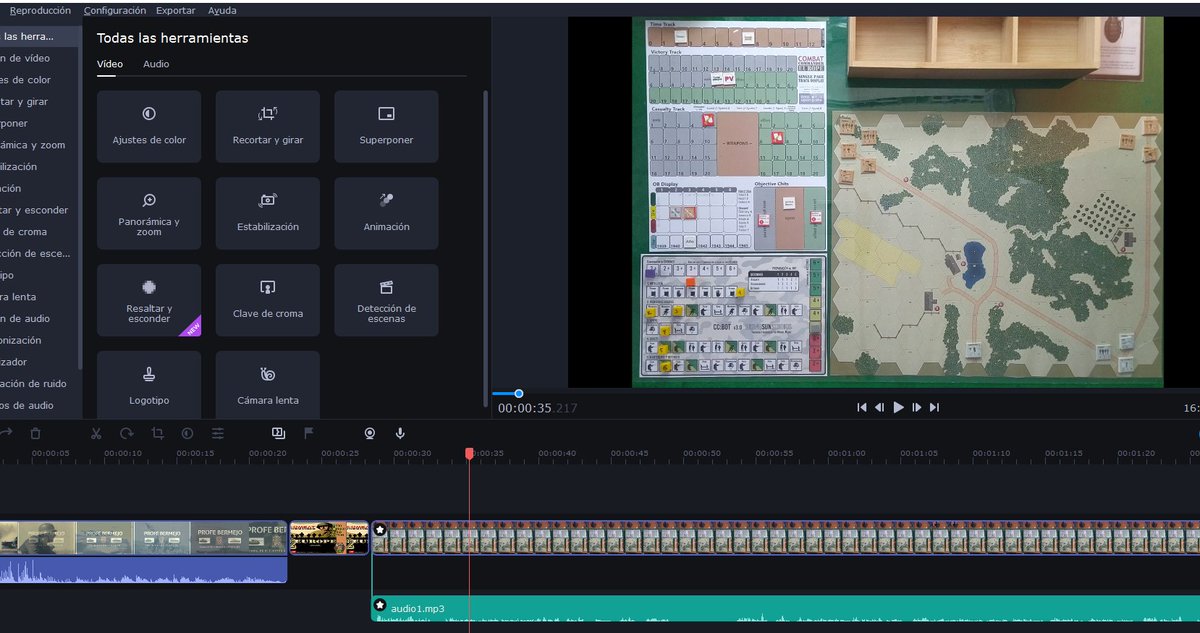The height and width of the screenshot is (633, 1200).
Task: Play the video preview
Action: 898,407
